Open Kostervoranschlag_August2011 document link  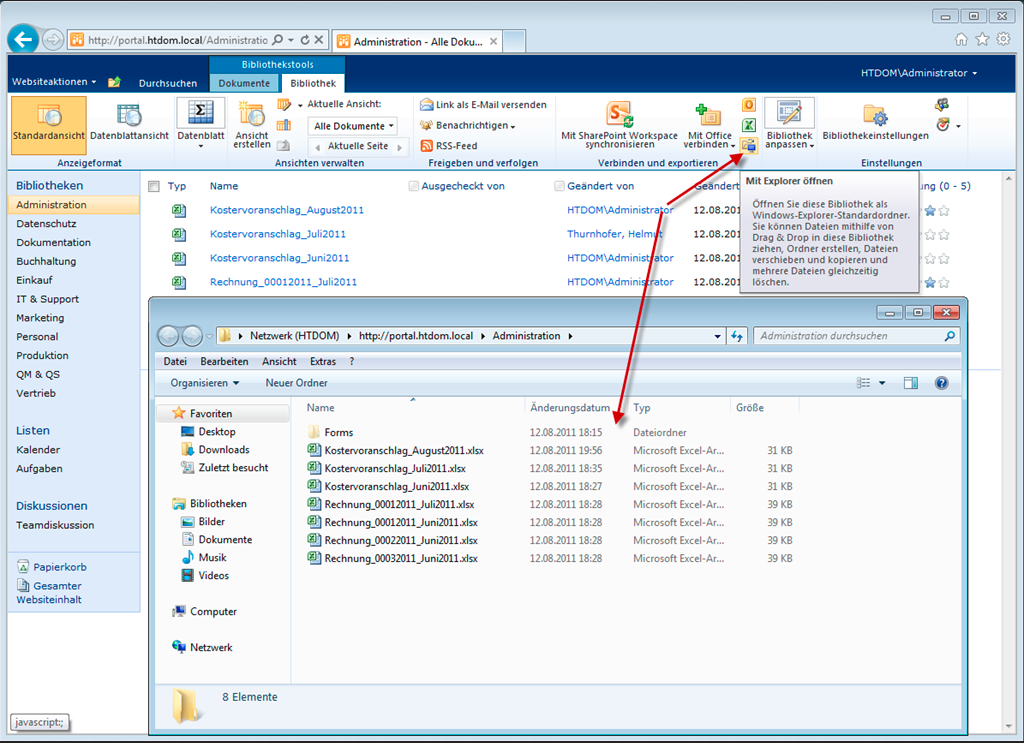point(287,210)
